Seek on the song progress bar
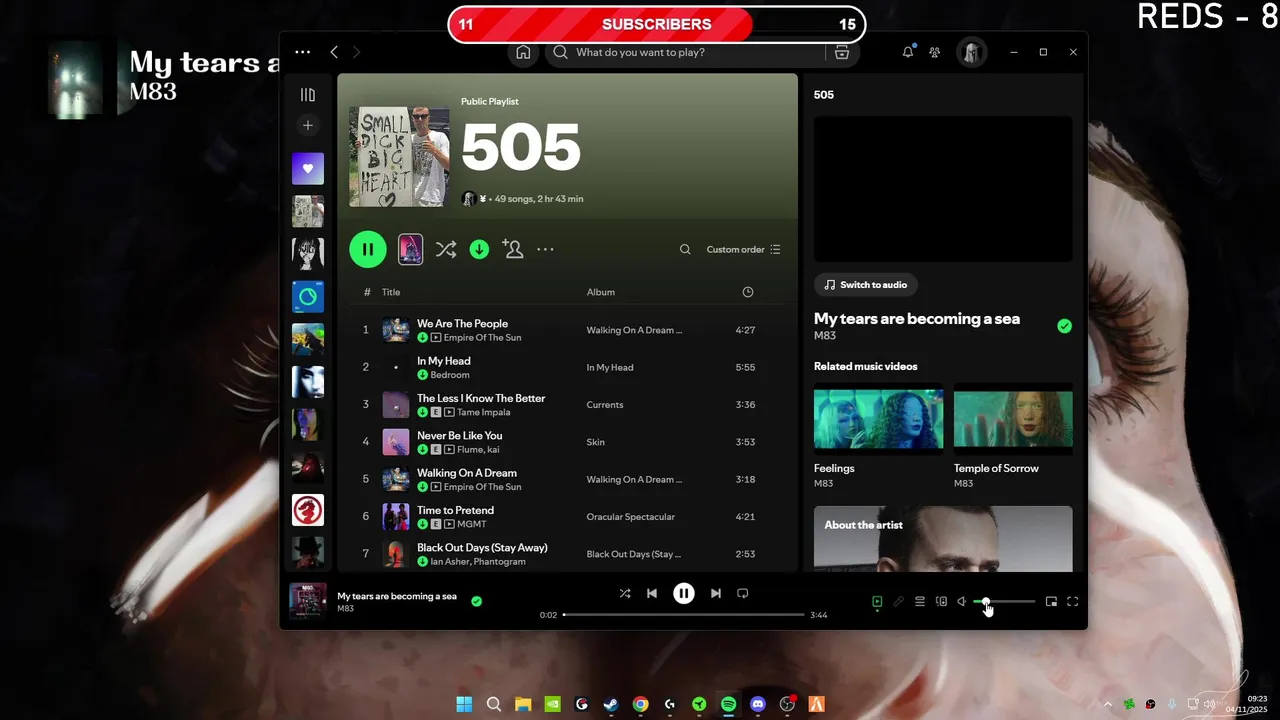The width and height of the screenshot is (1280, 720). click(684, 615)
